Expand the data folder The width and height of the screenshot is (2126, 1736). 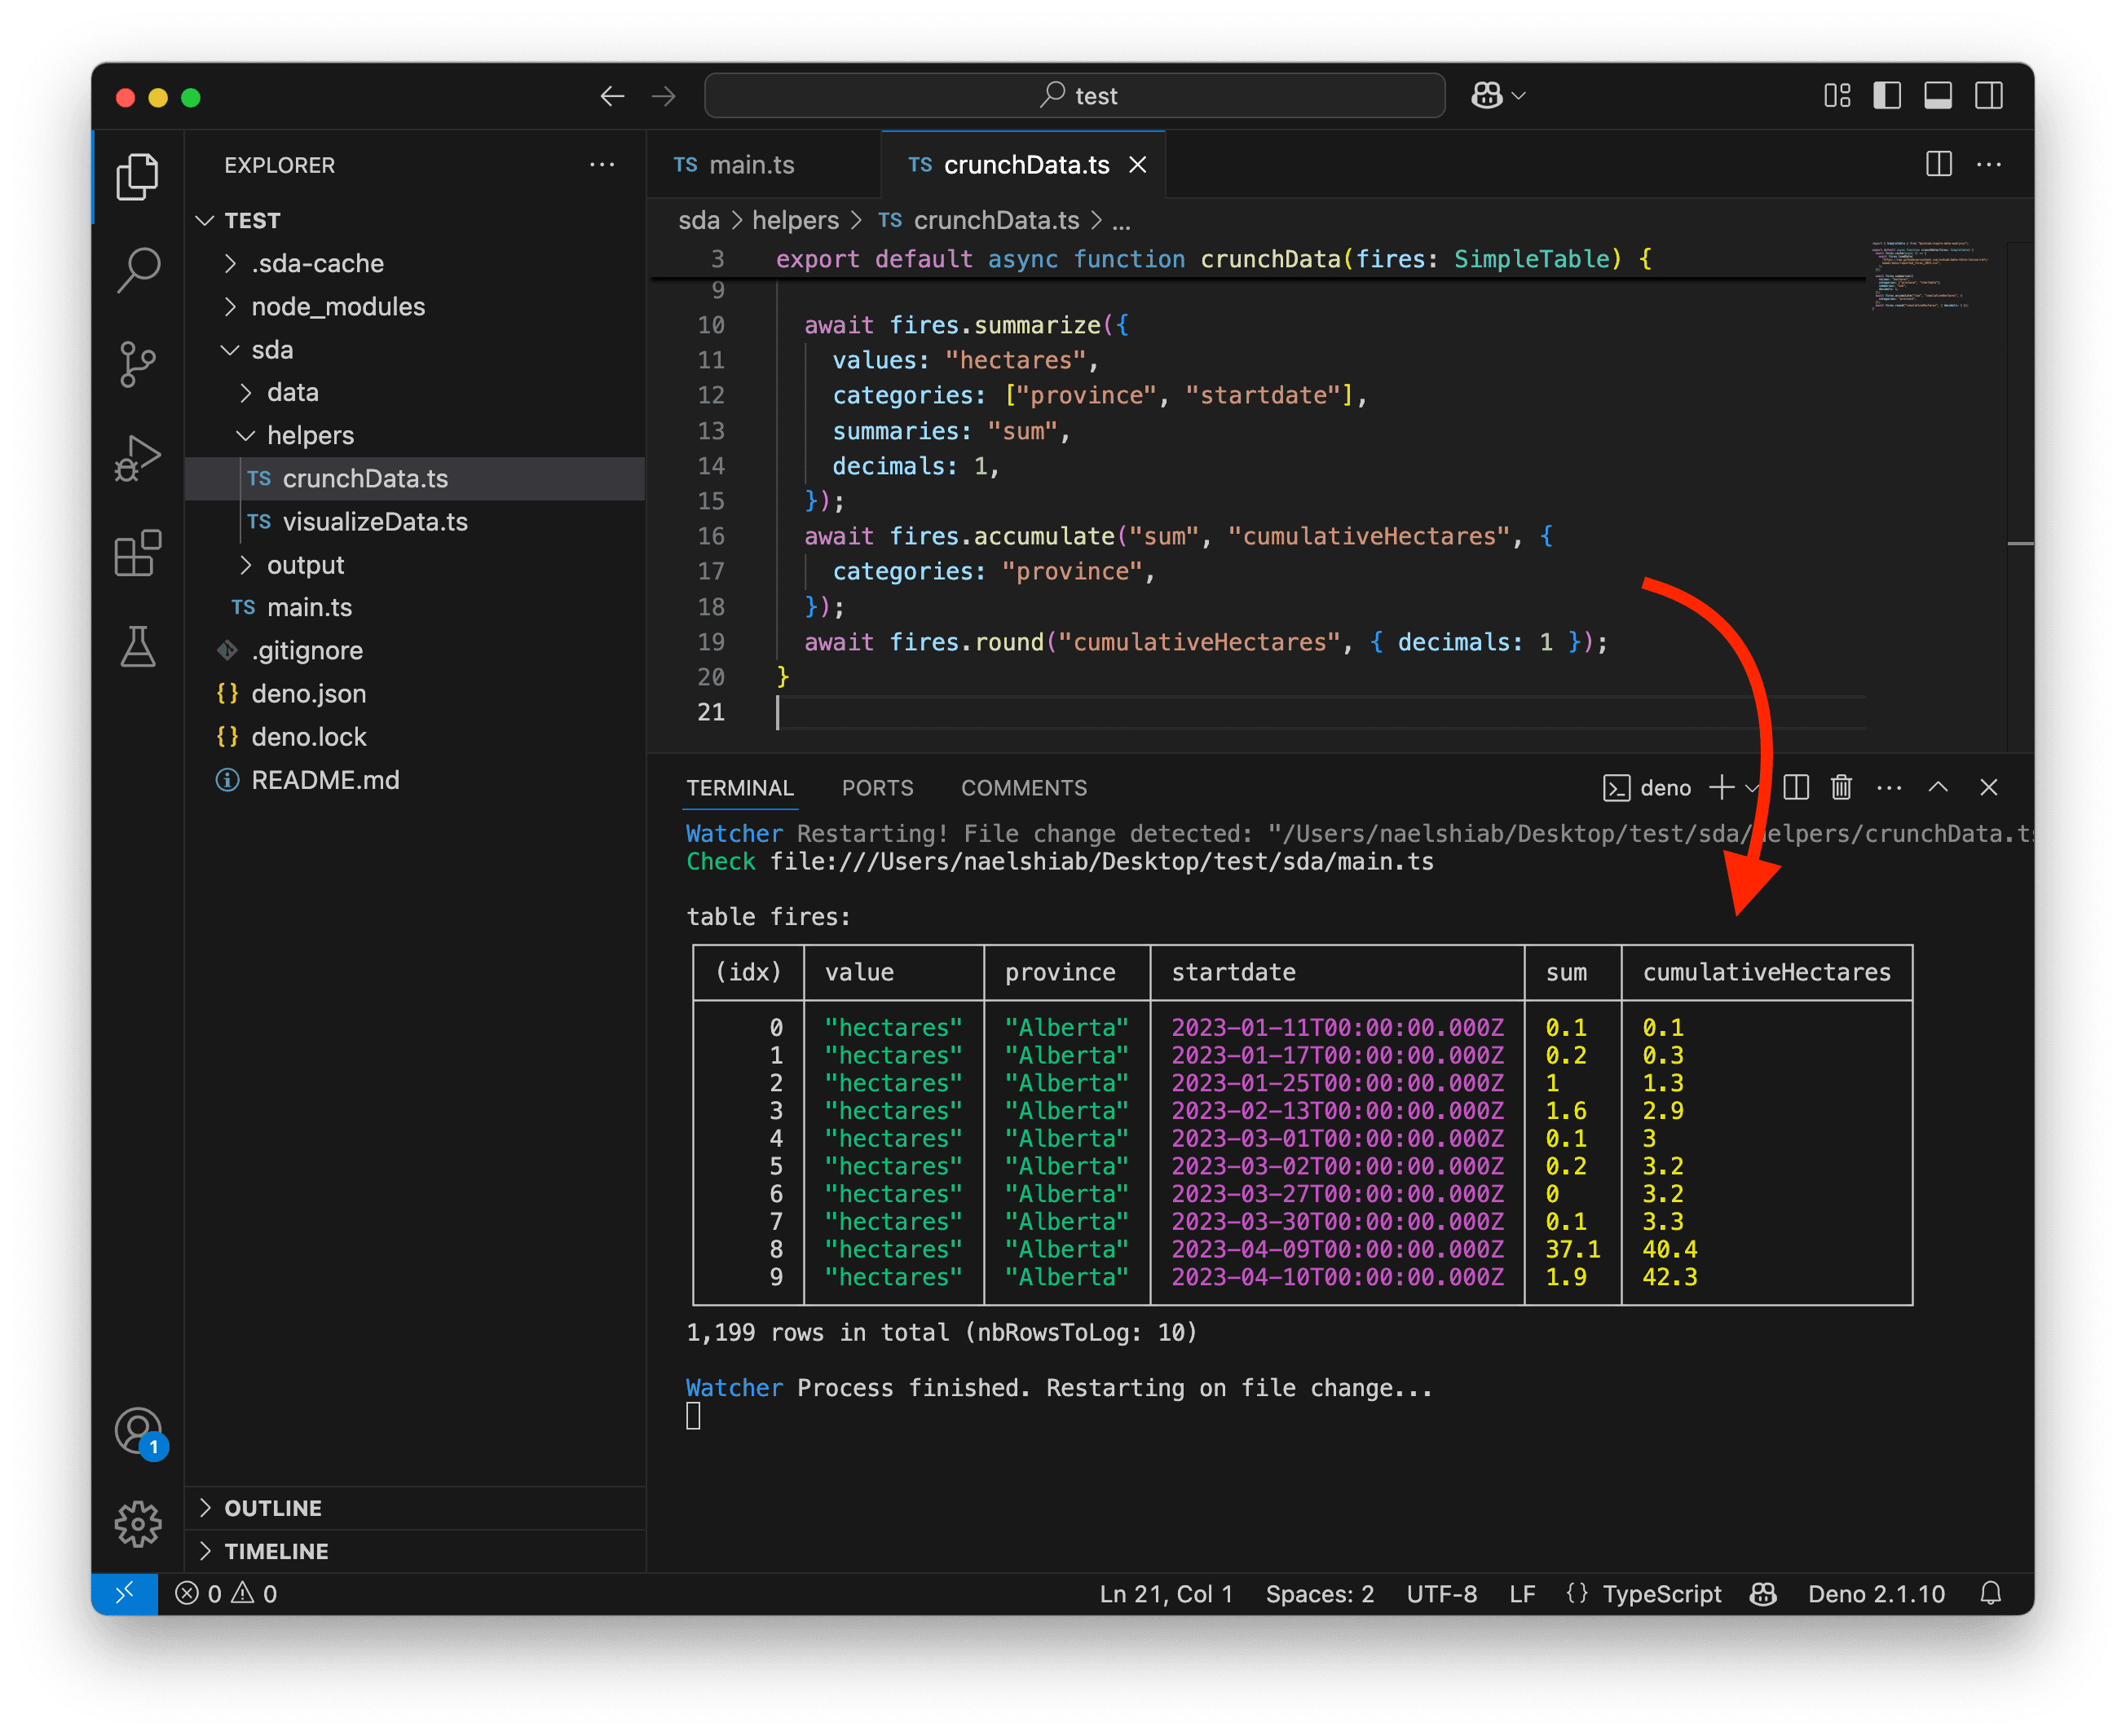pyautogui.click(x=415, y=392)
